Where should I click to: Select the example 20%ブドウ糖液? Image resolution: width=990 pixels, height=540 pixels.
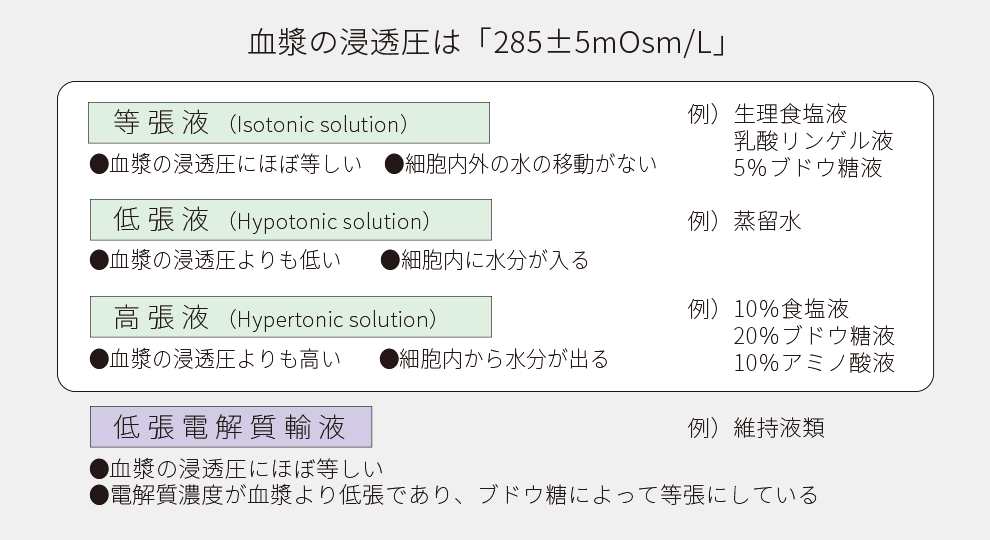click(814, 335)
